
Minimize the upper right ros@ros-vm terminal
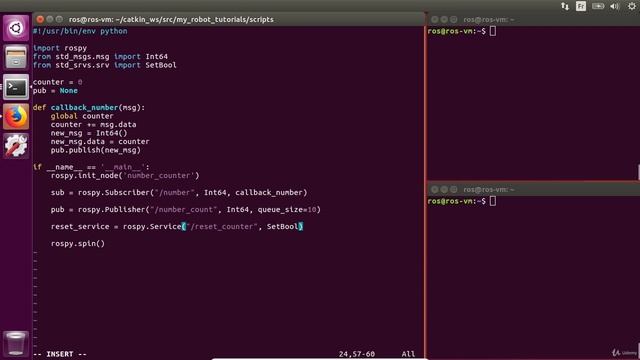point(444,19)
